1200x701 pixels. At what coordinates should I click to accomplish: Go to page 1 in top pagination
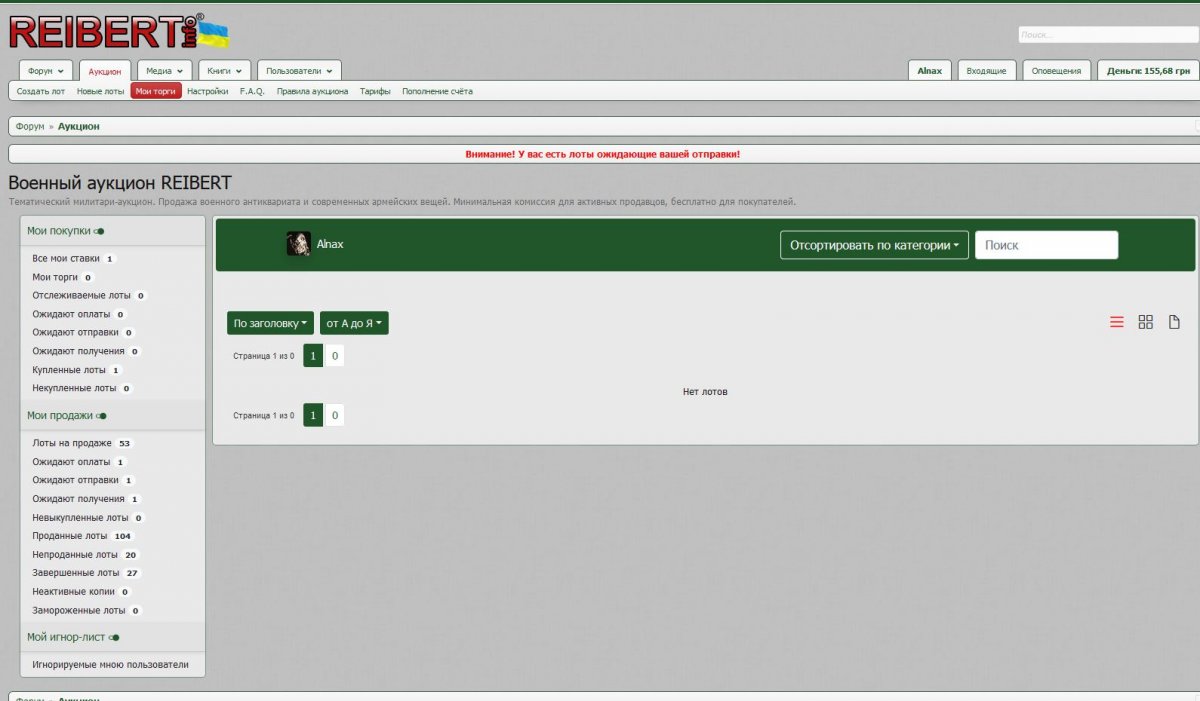click(x=313, y=356)
